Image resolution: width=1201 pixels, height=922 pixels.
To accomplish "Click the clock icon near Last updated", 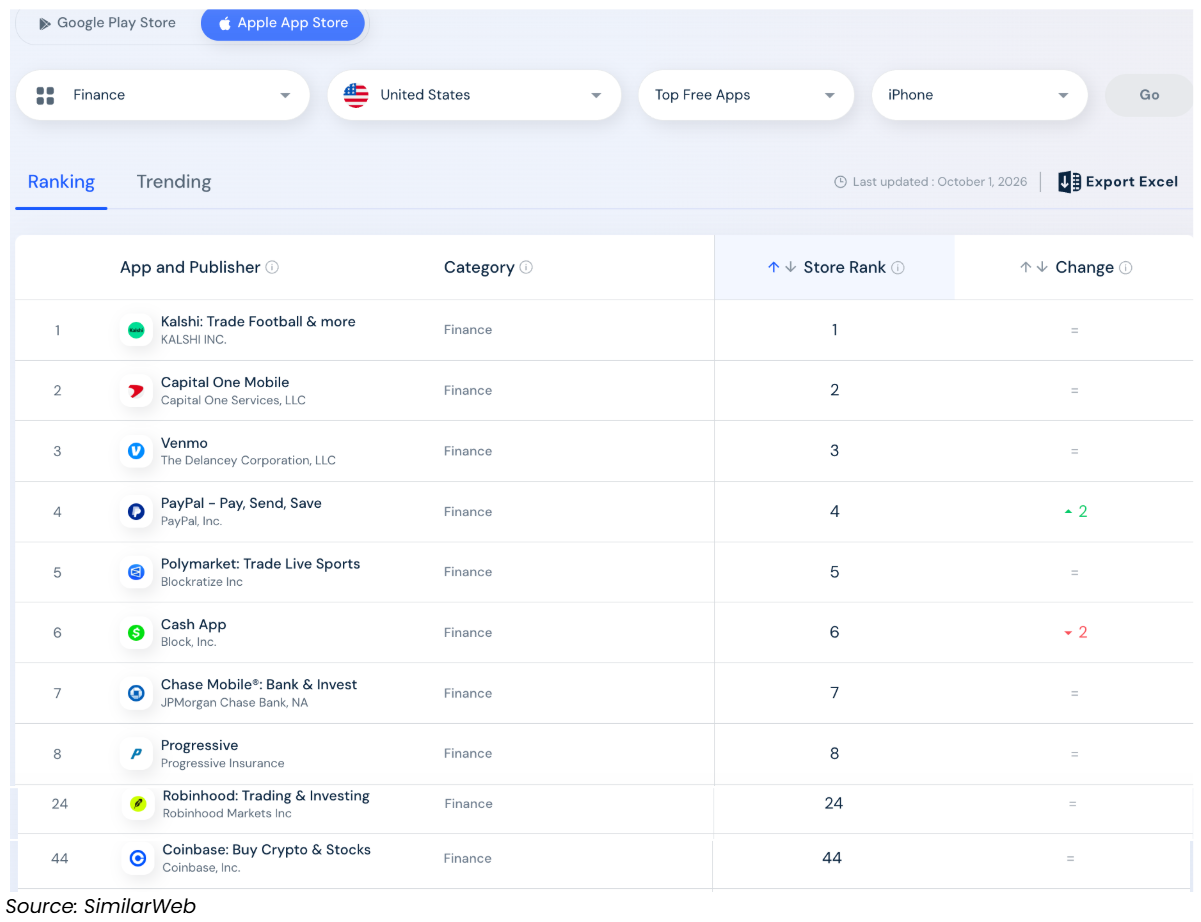I will click(841, 182).
